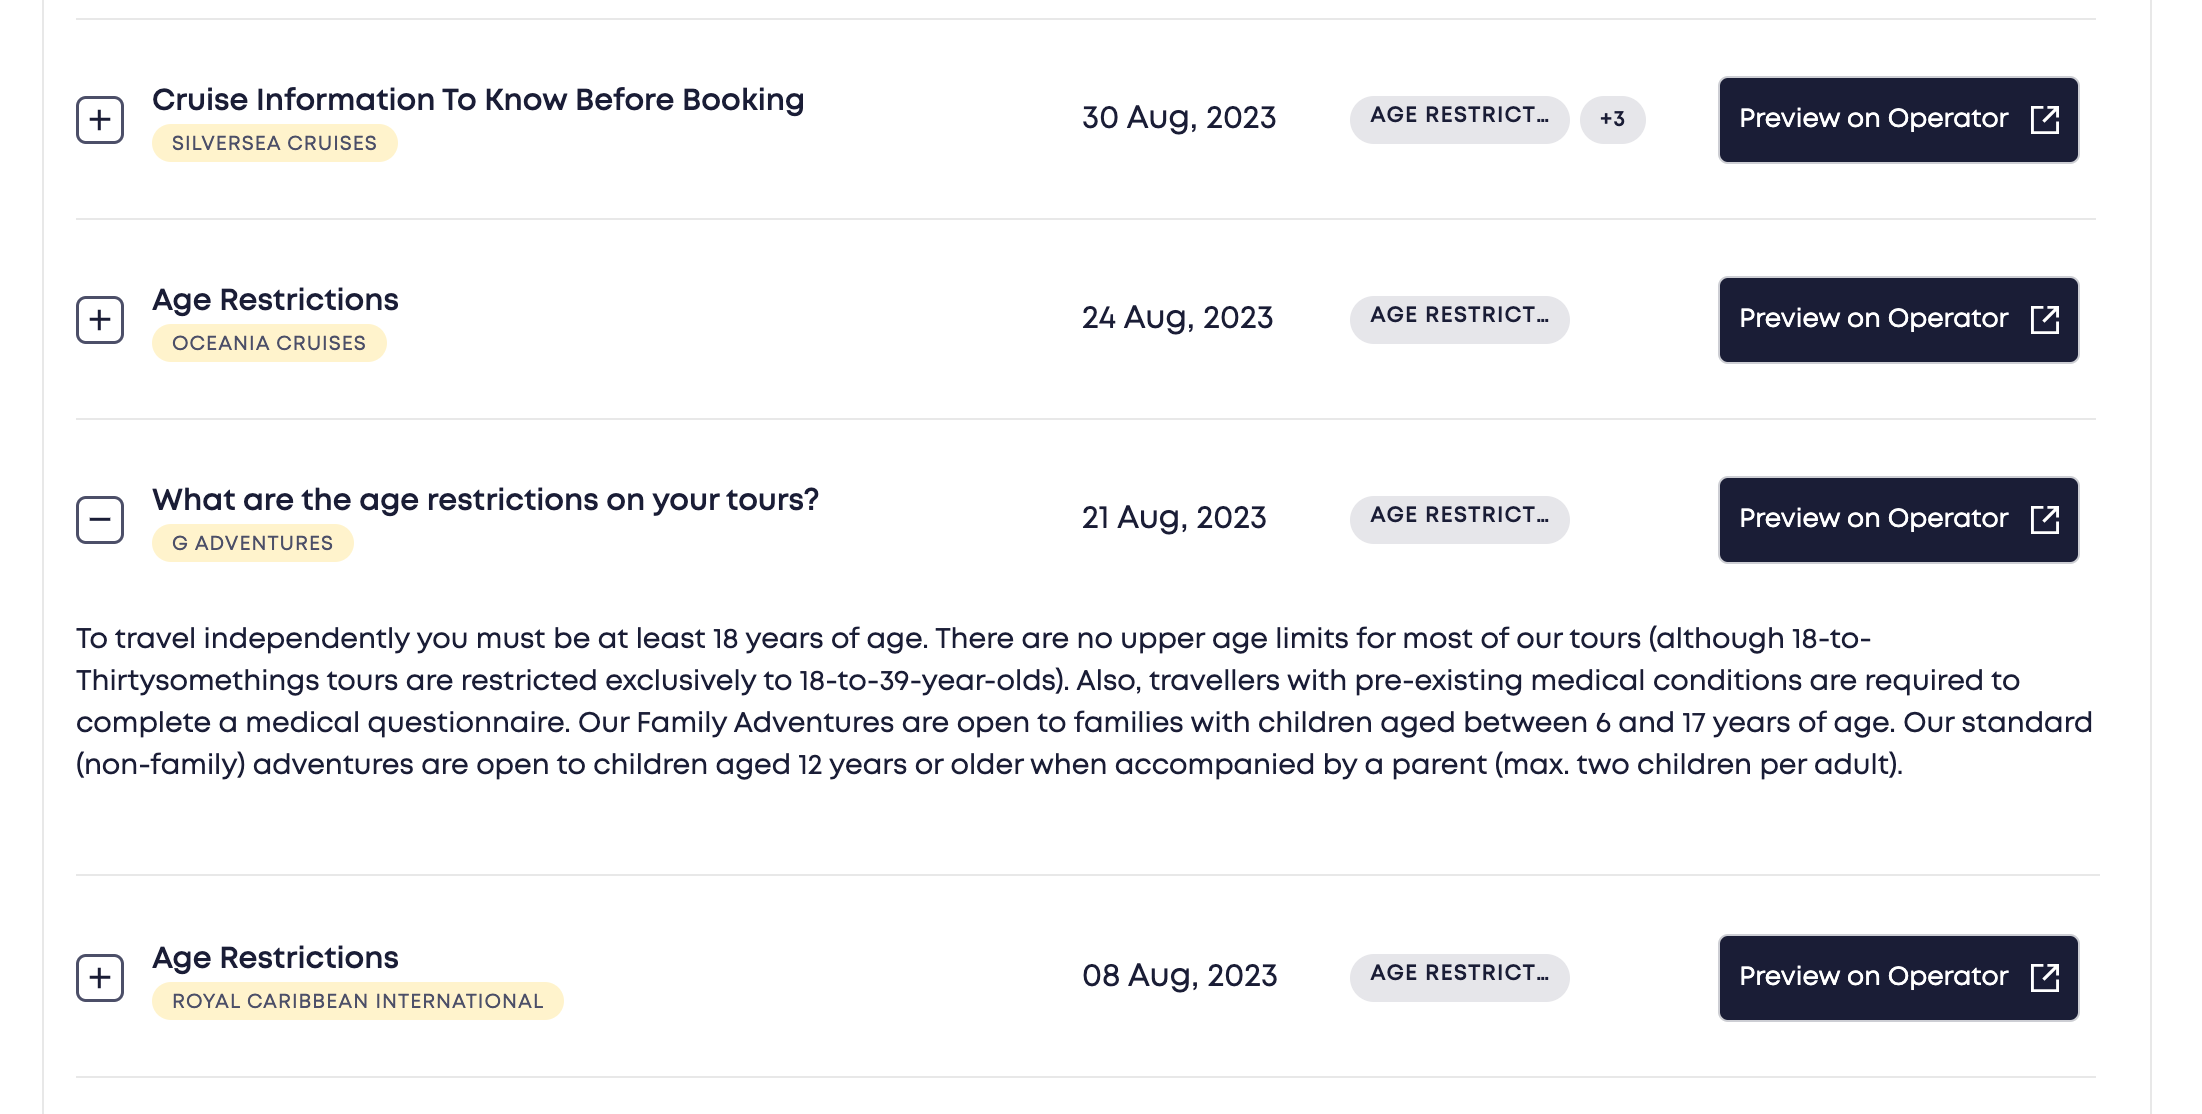Expand the Royal Caribbean Age Restrictions entry
Viewport: 2202px width, 1114px height.
click(x=100, y=978)
